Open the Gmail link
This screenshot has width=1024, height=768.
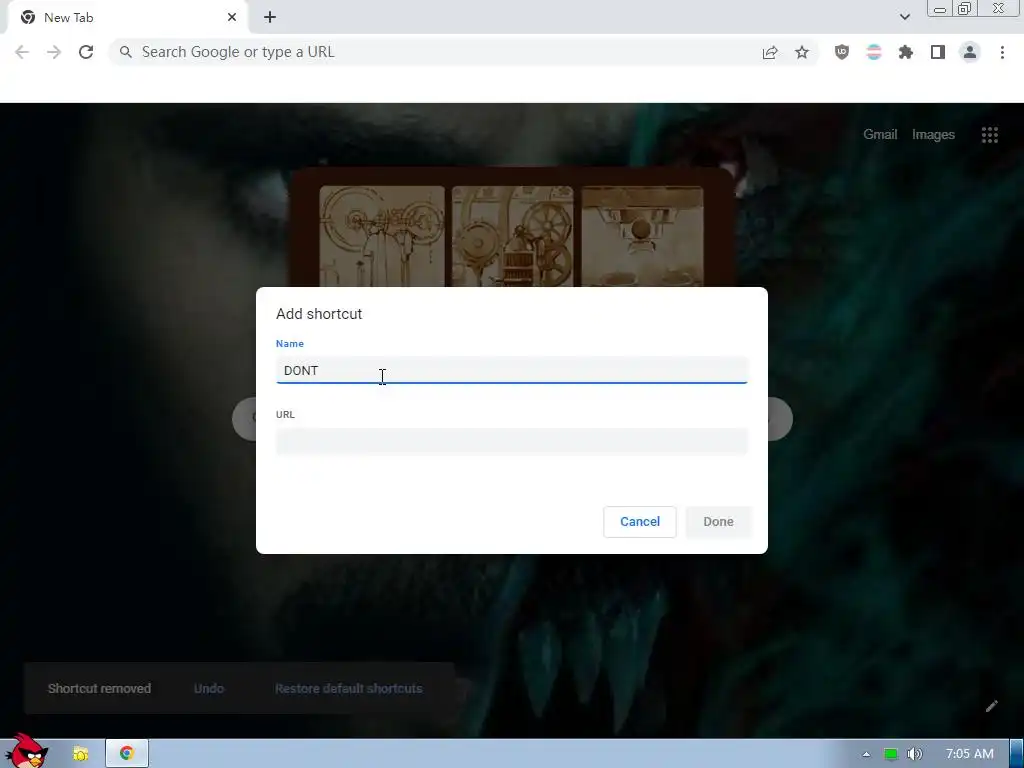click(880, 135)
